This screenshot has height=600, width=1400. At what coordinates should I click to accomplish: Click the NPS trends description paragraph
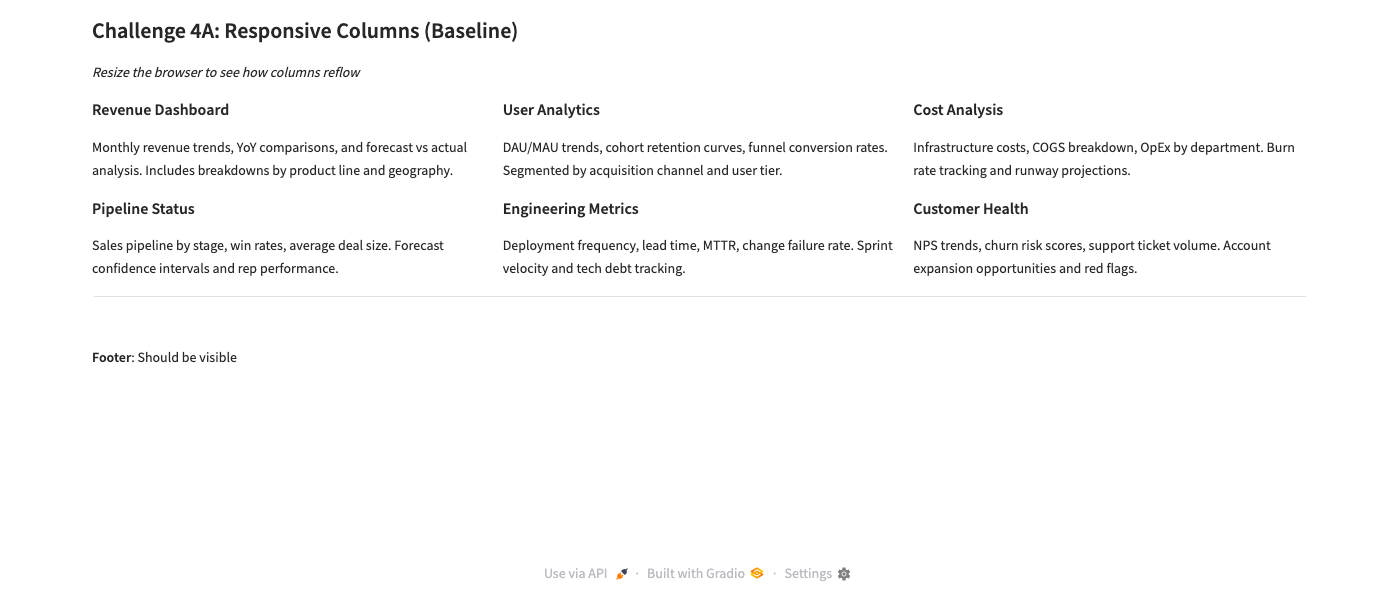[1091, 257]
